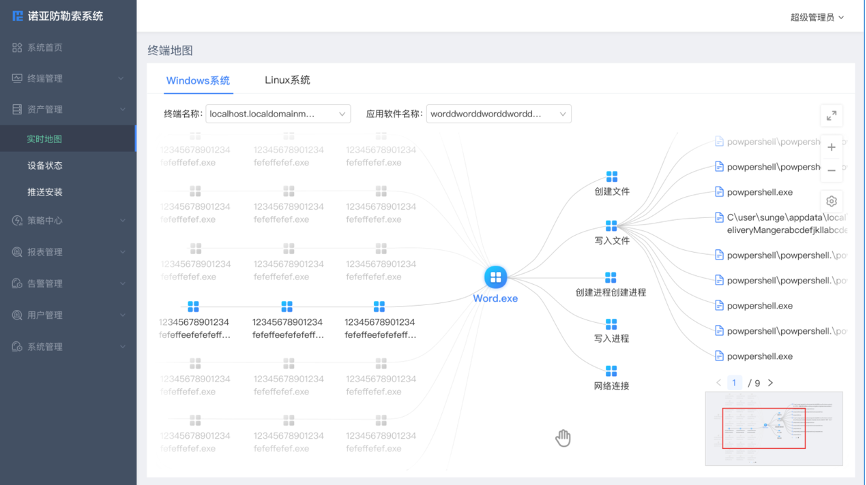Select the 创建文件 node icon
The height and width of the screenshot is (485, 866).
(611, 177)
